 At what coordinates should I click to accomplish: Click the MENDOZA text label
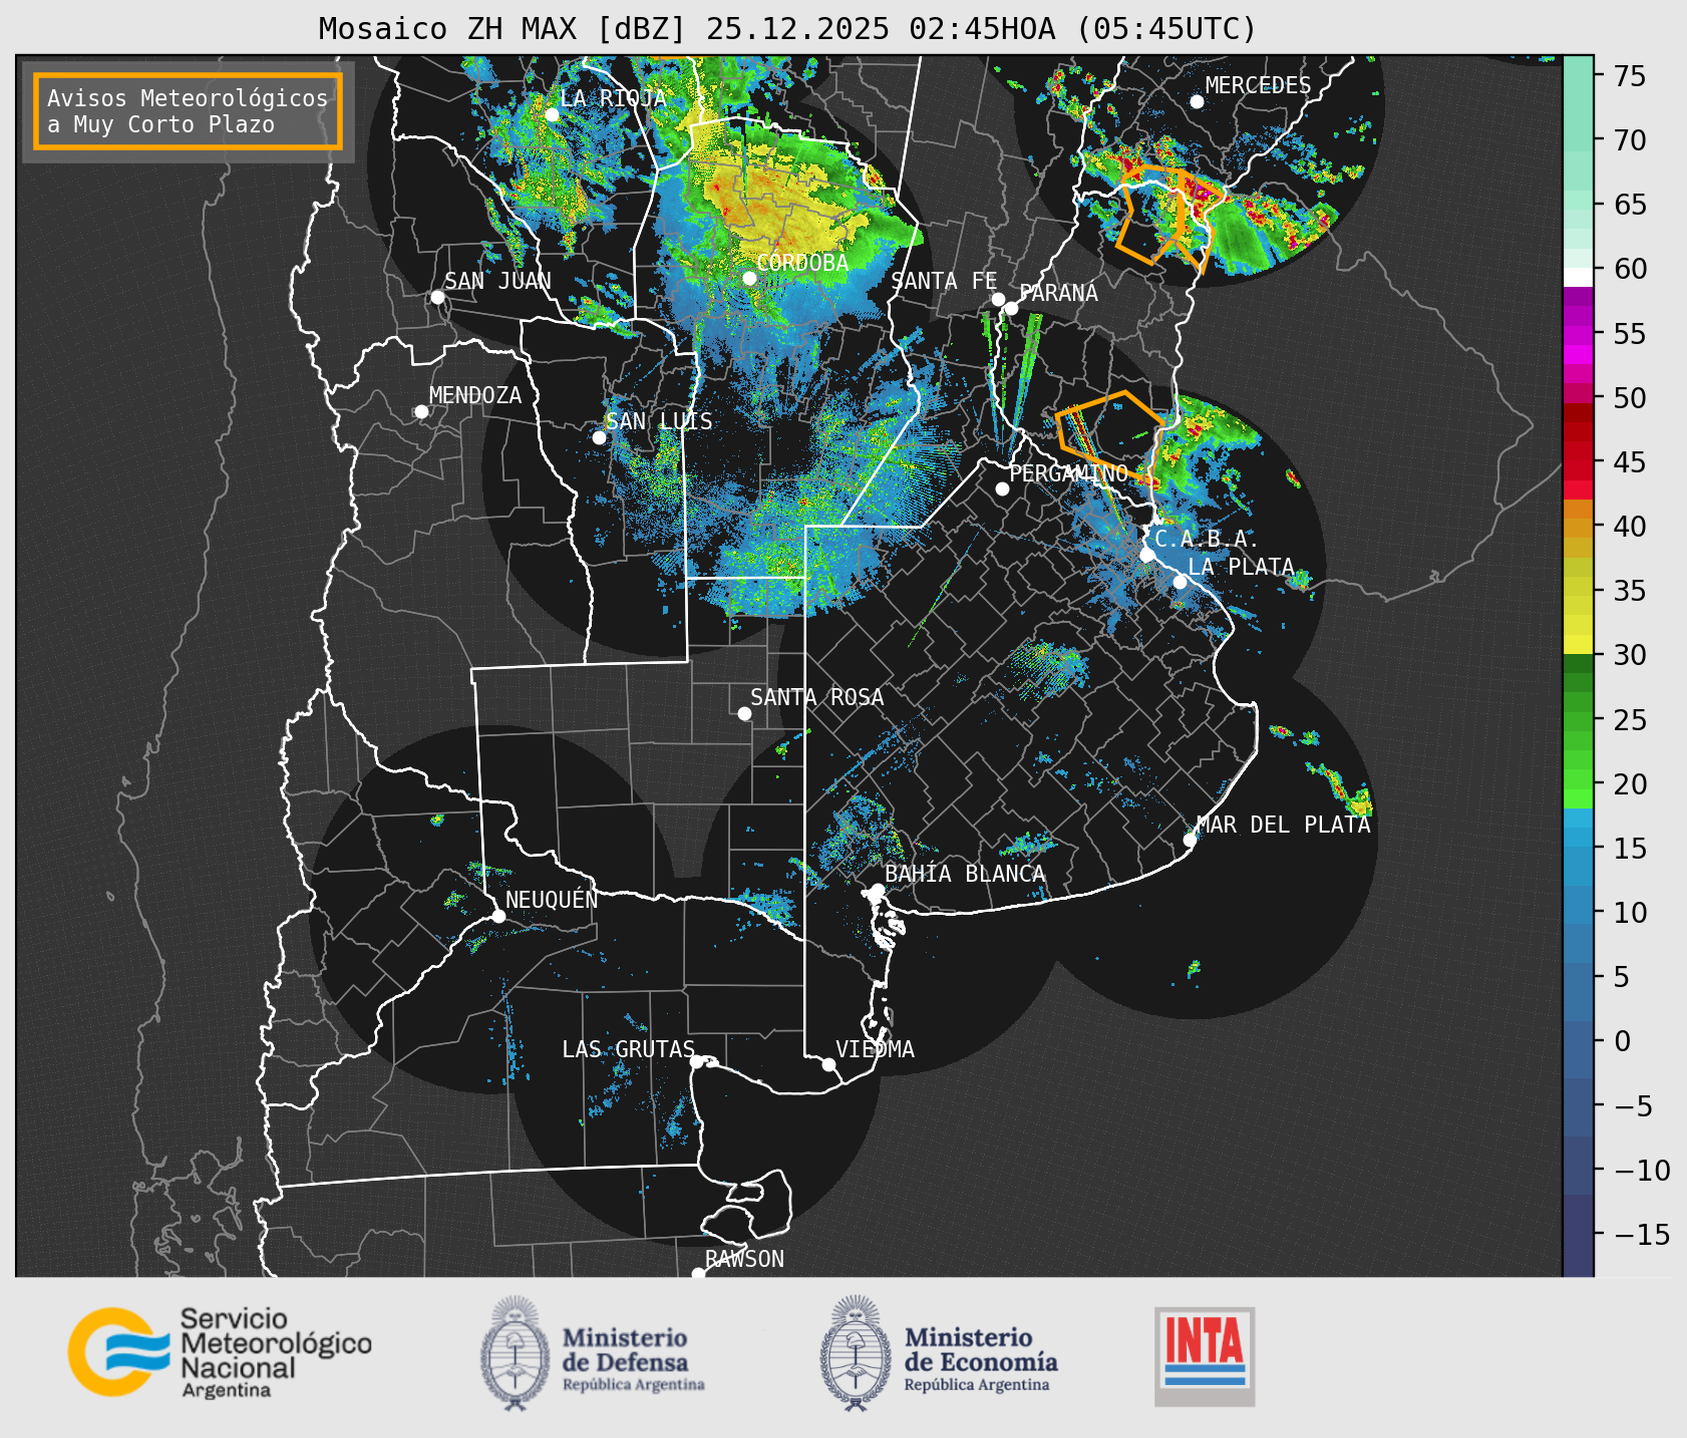click(475, 395)
